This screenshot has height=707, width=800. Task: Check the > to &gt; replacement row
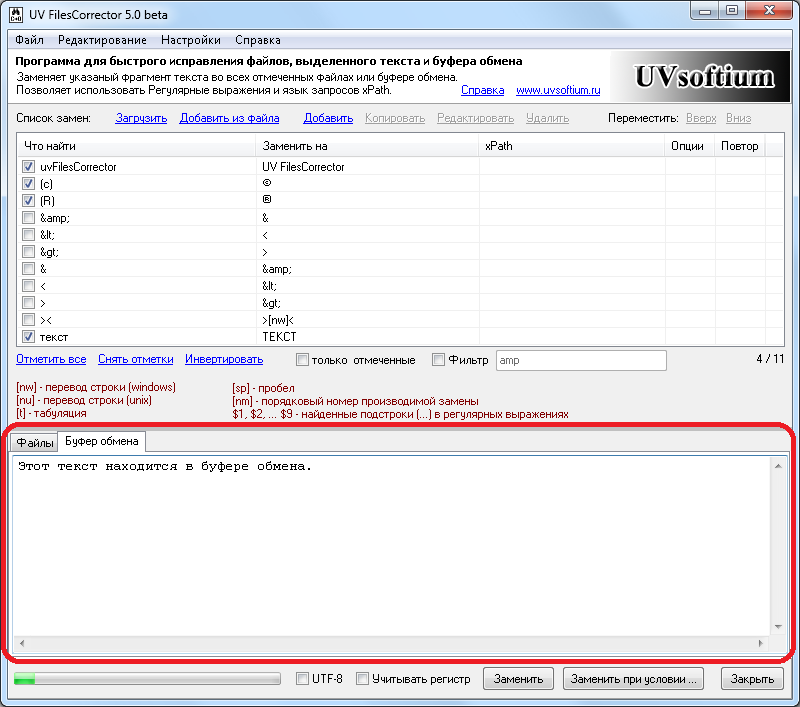[x=28, y=302]
